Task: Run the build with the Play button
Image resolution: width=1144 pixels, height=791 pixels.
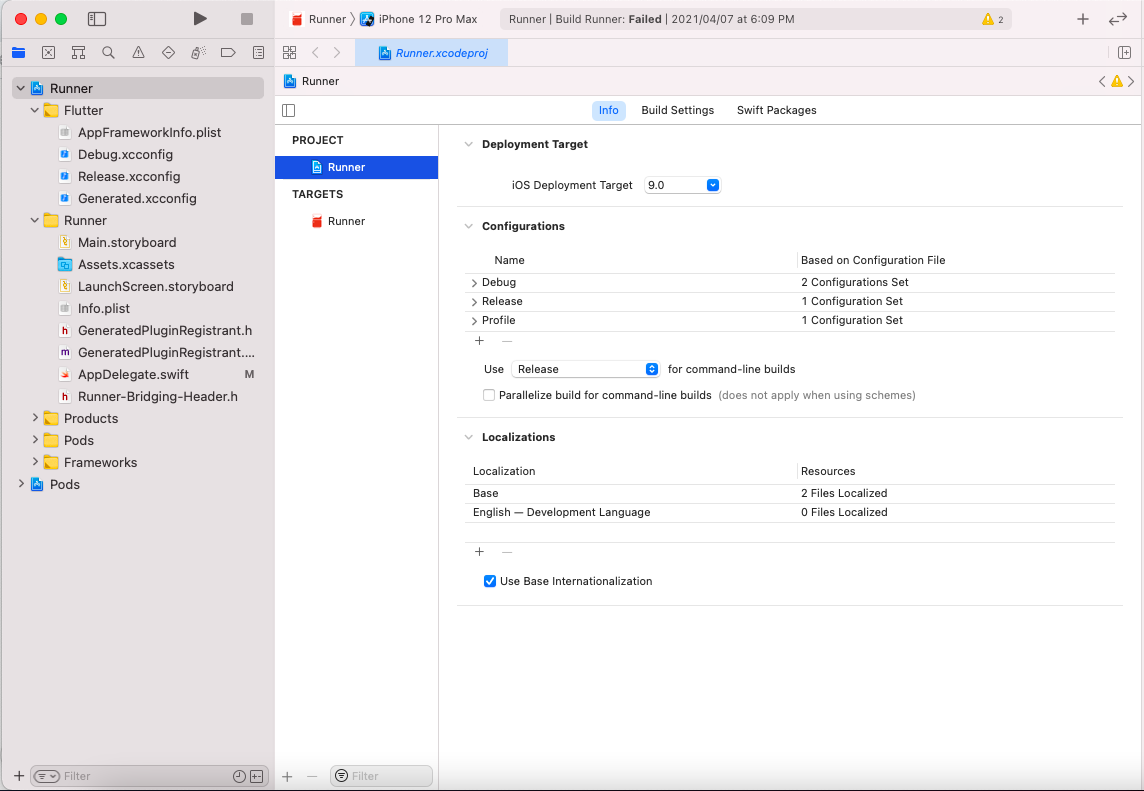Action: click(x=199, y=19)
